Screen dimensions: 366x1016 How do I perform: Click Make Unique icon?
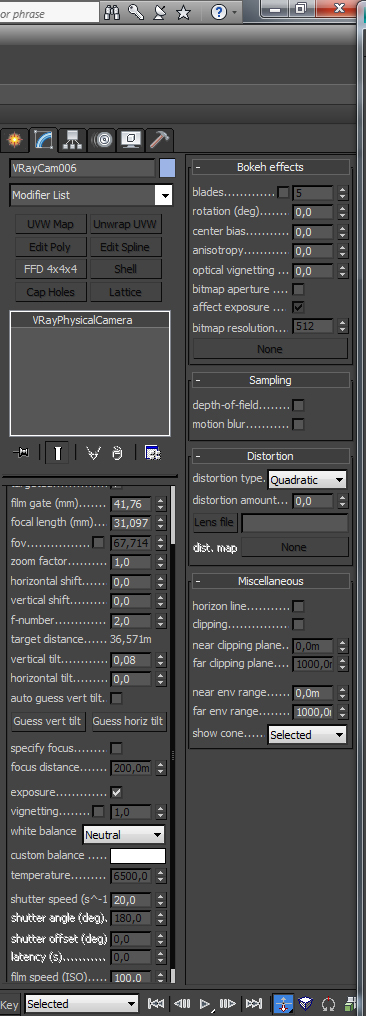pyautogui.click(x=94, y=453)
